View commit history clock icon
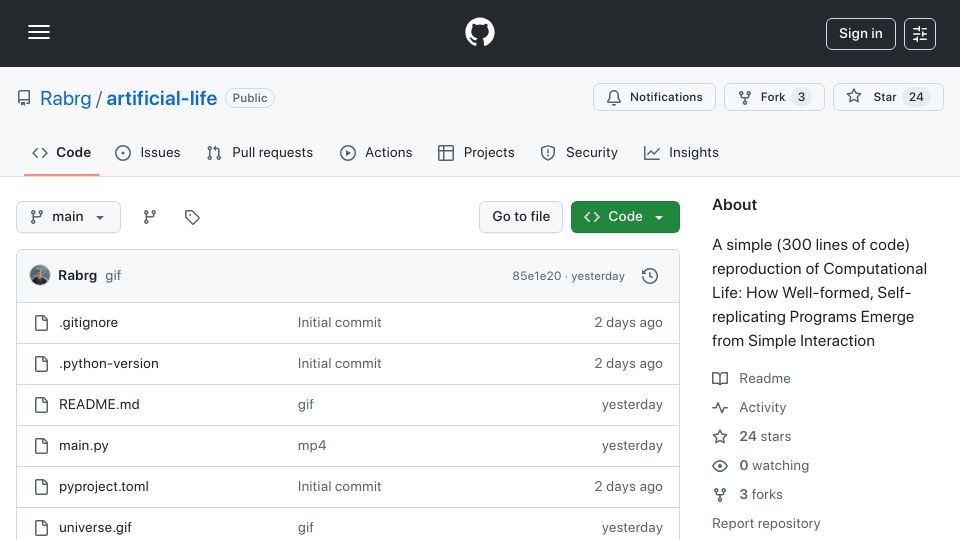The image size is (960, 540). coord(650,276)
